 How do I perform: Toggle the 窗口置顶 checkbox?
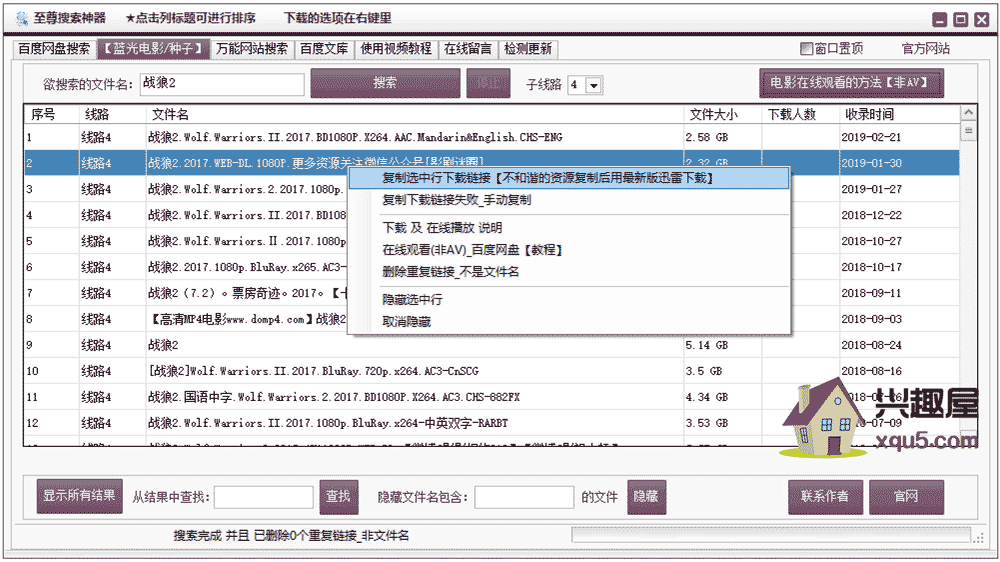806,48
